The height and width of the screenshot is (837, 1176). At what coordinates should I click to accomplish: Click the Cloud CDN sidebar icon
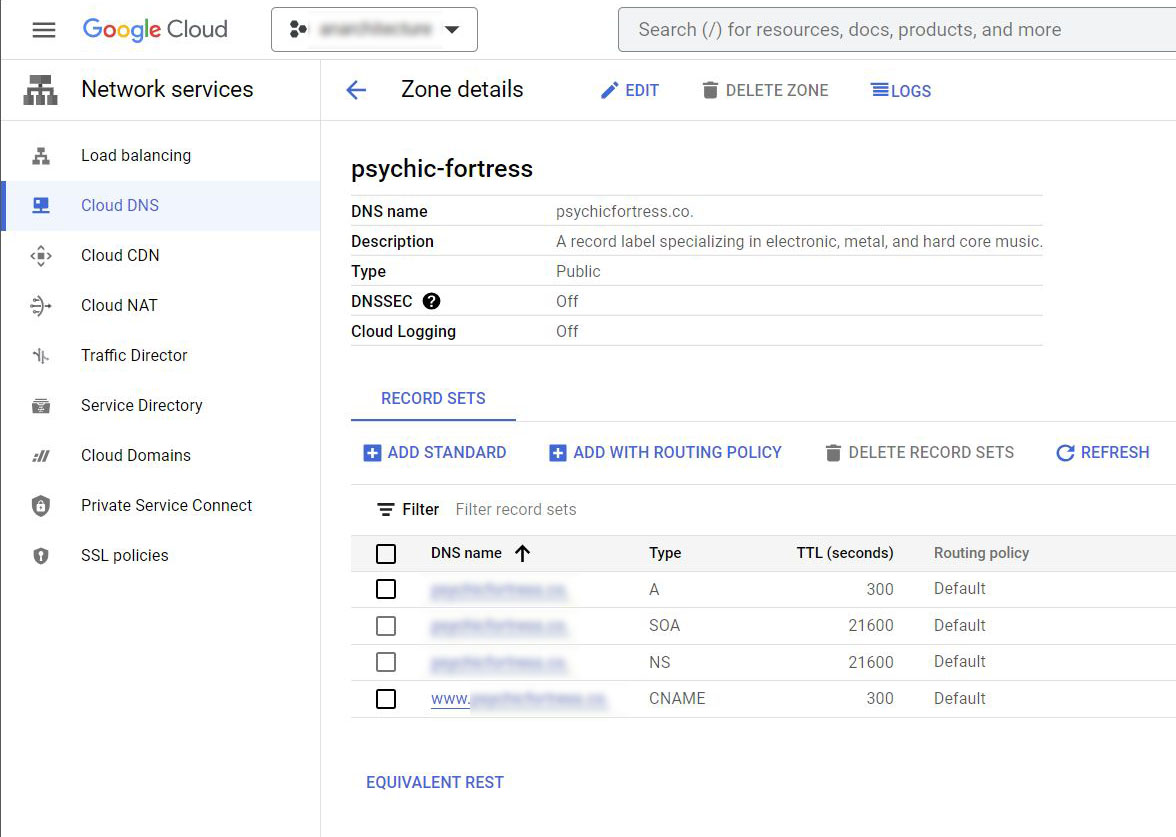[41, 256]
